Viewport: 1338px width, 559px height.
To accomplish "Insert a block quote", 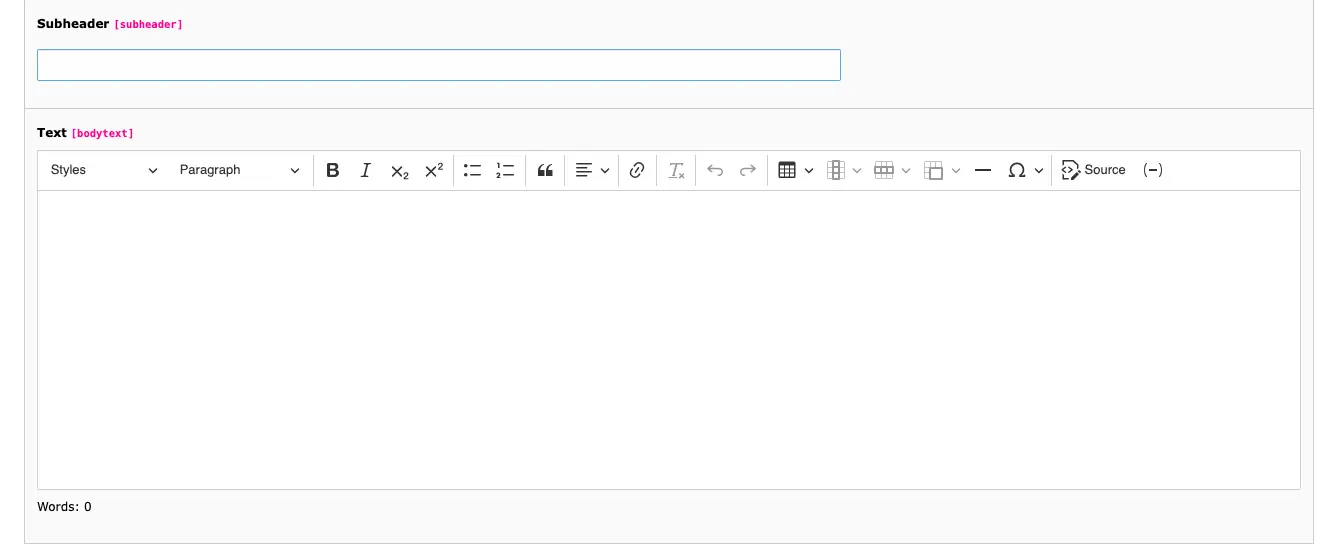I will tap(545, 170).
